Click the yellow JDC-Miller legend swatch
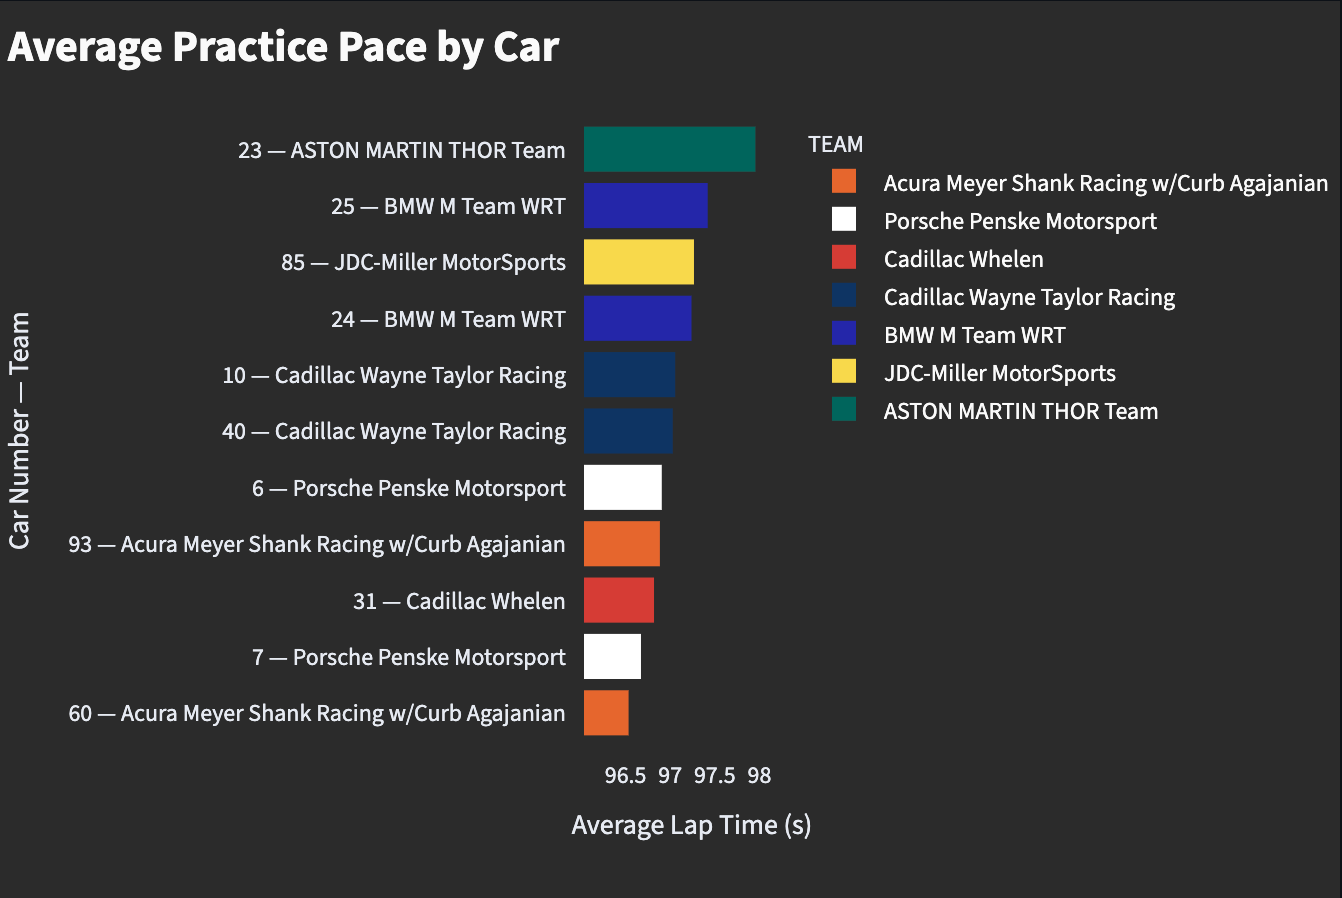Viewport: 1342px width, 898px height. [x=843, y=372]
